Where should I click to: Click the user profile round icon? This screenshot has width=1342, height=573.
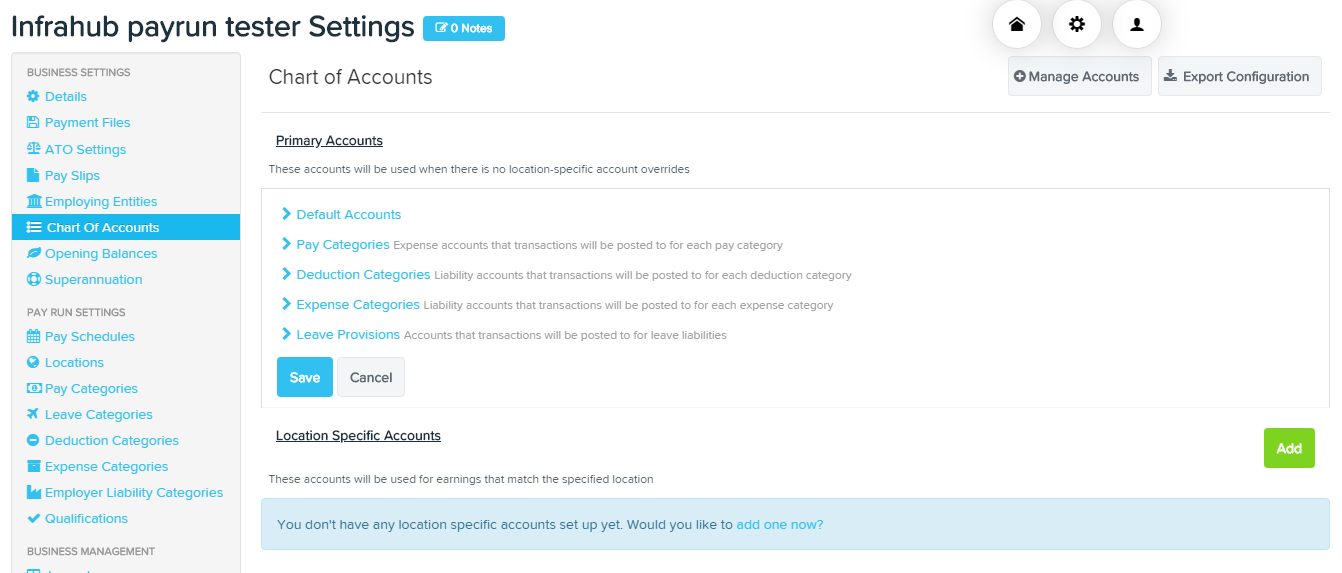tap(1137, 25)
